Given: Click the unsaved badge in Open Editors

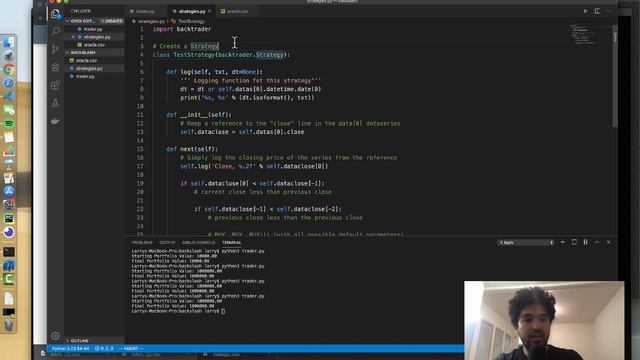Looking at the screenshot, I should point(112,21).
